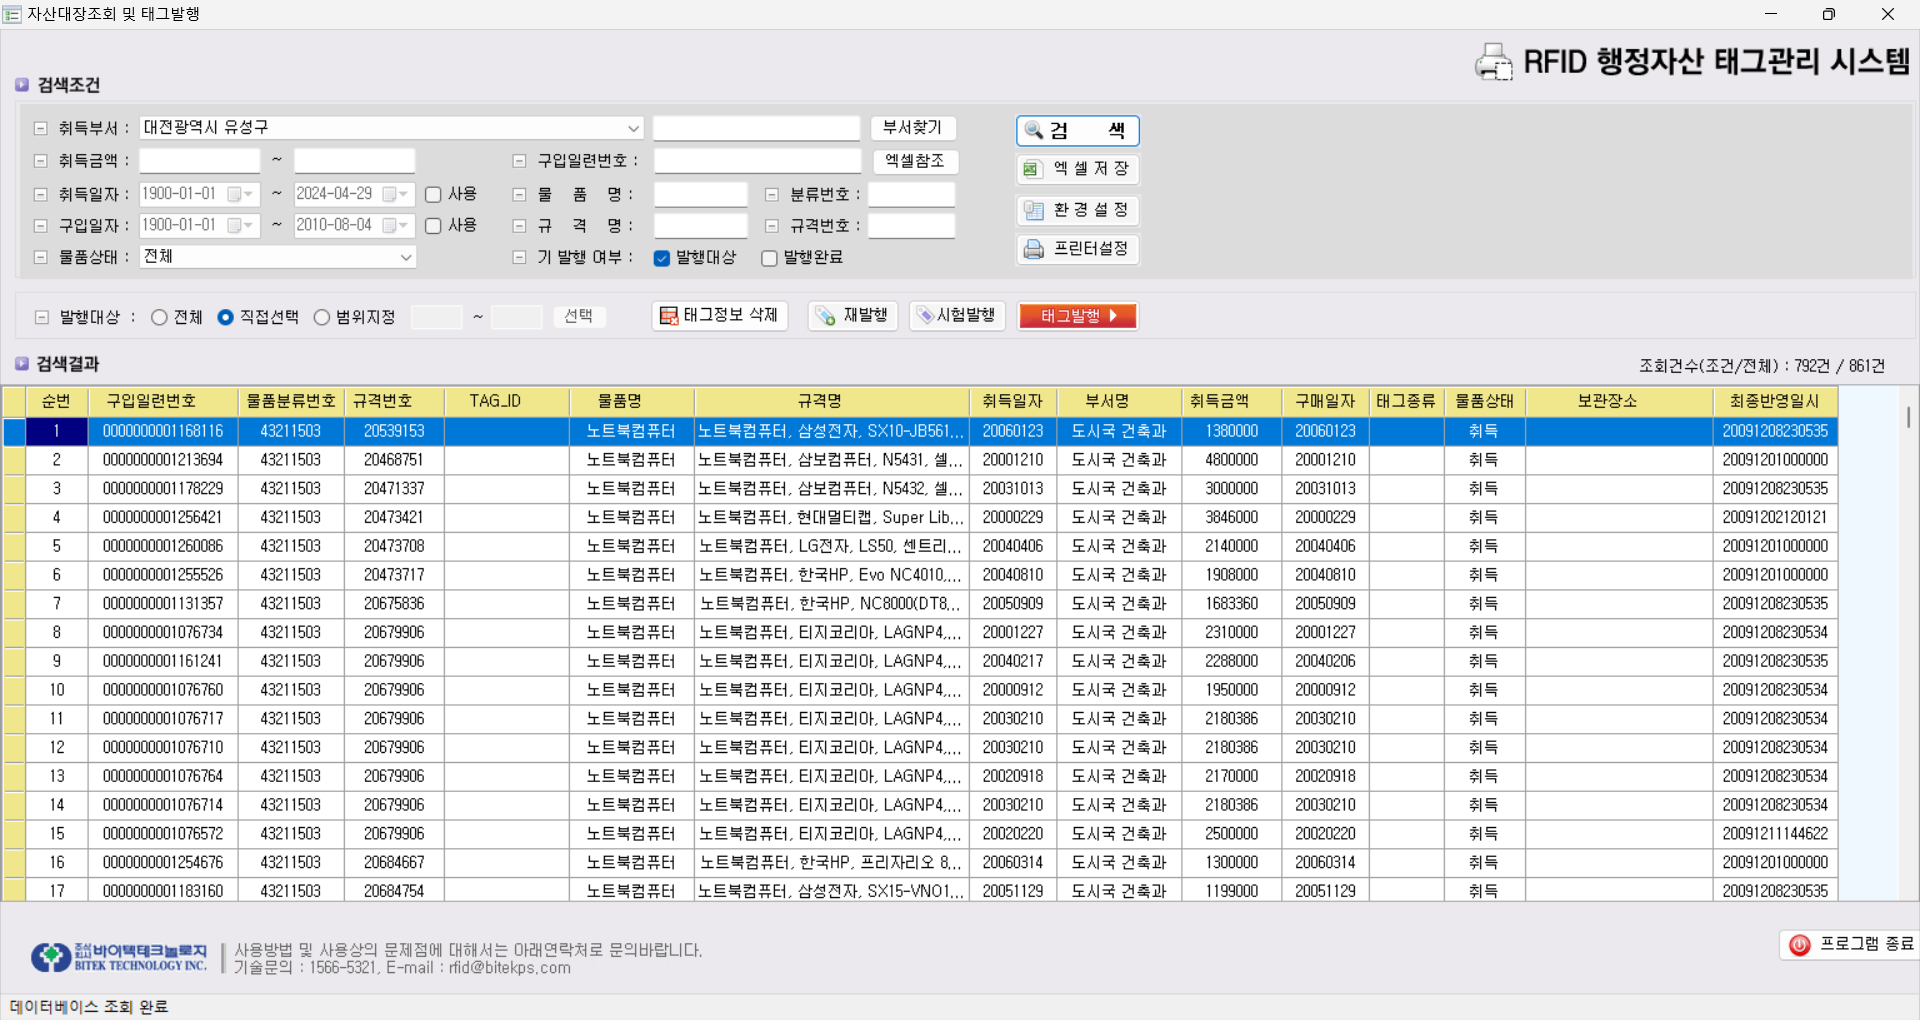Toggle the small box beside 취득부서 label
Image resolution: width=1920 pixels, height=1020 pixels.
(x=41, y=129)
